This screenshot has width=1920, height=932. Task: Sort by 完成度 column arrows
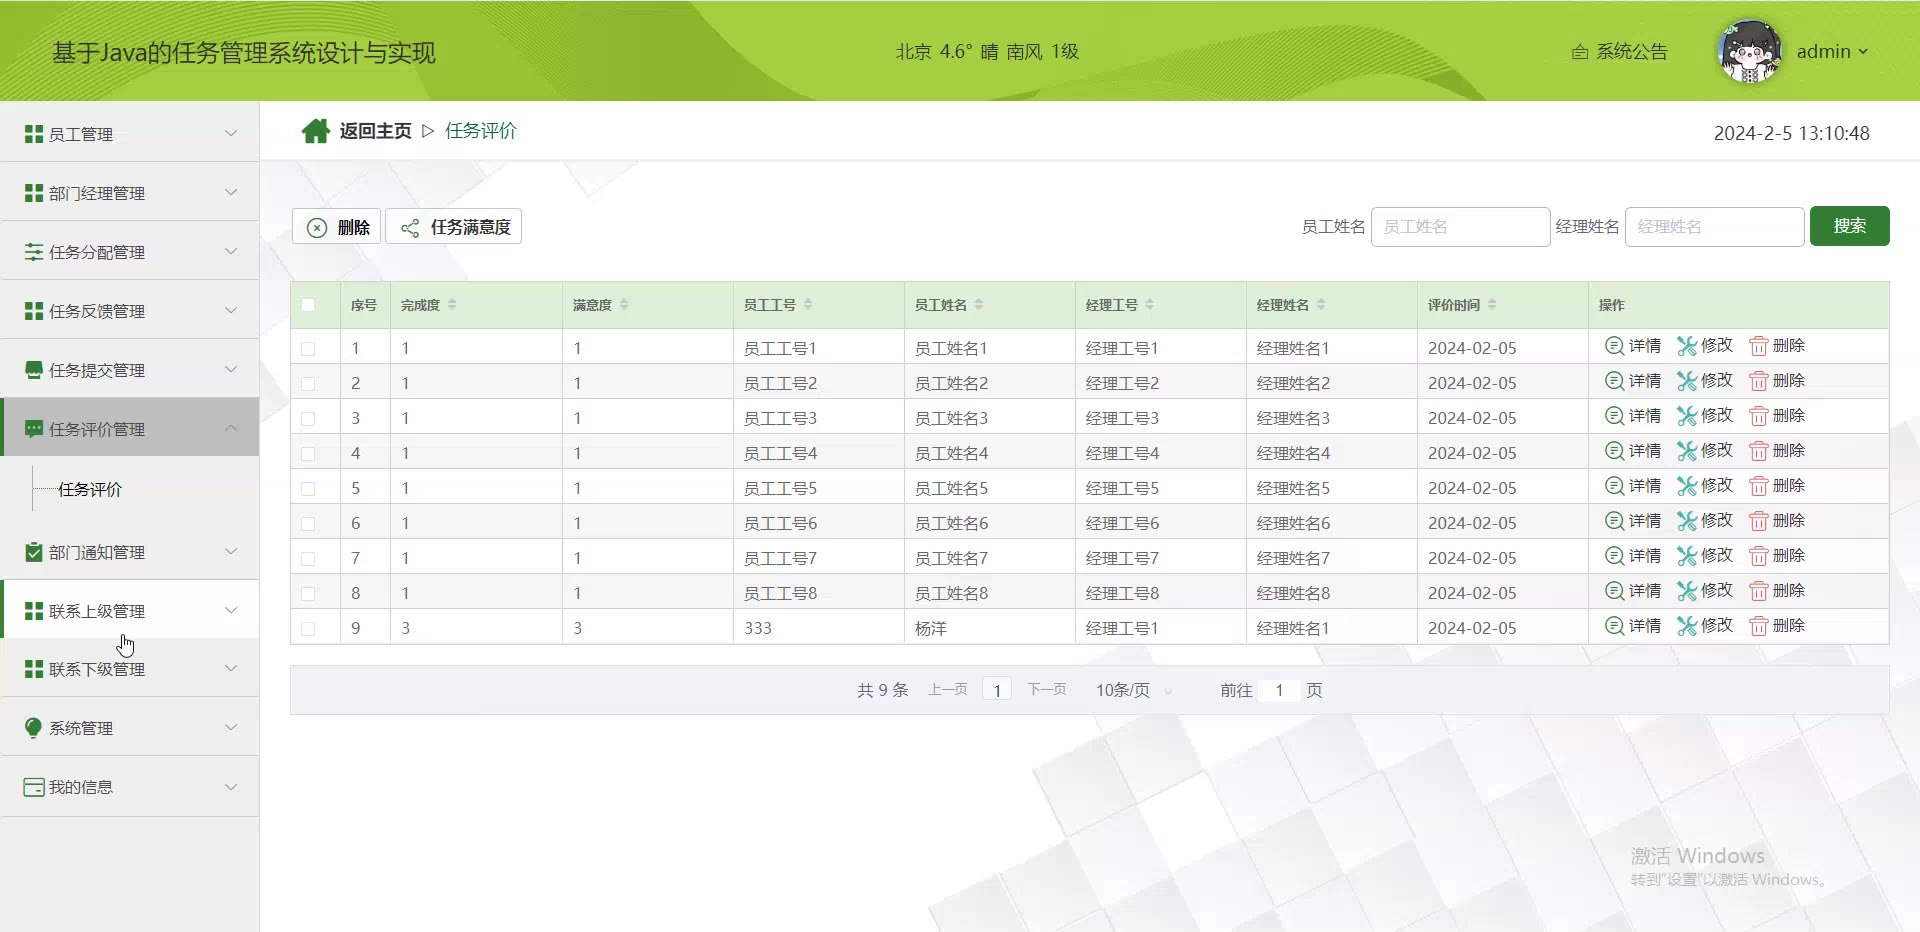click(x=452, y=305)
